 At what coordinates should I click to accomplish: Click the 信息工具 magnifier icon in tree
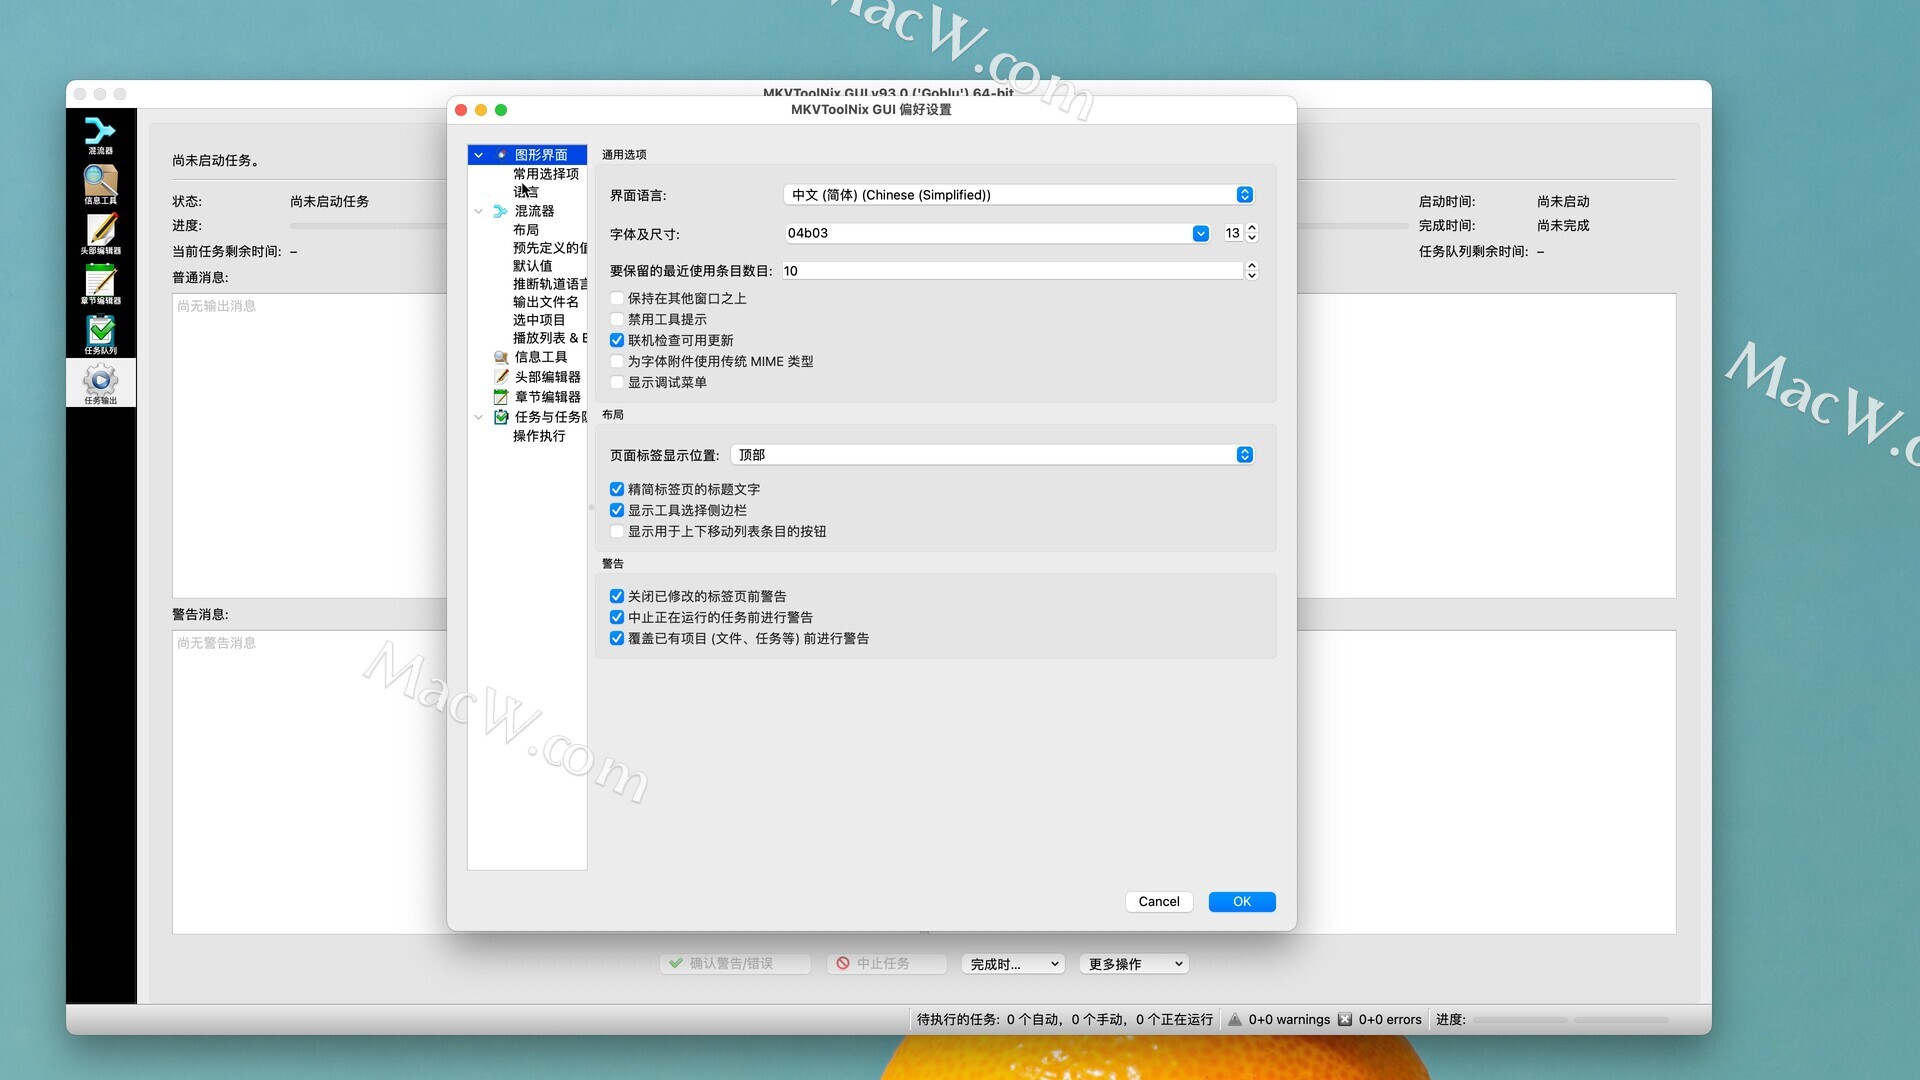click(501, 357)
